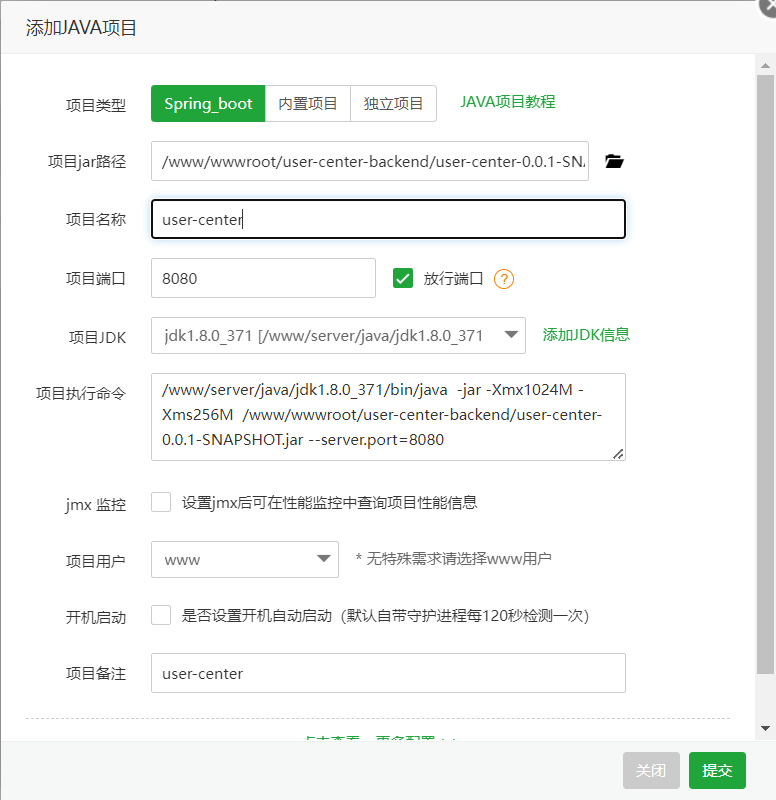Open the 添加JDK信息 link
The width and height of the screenshot is (776, 800).
(586, 335)
